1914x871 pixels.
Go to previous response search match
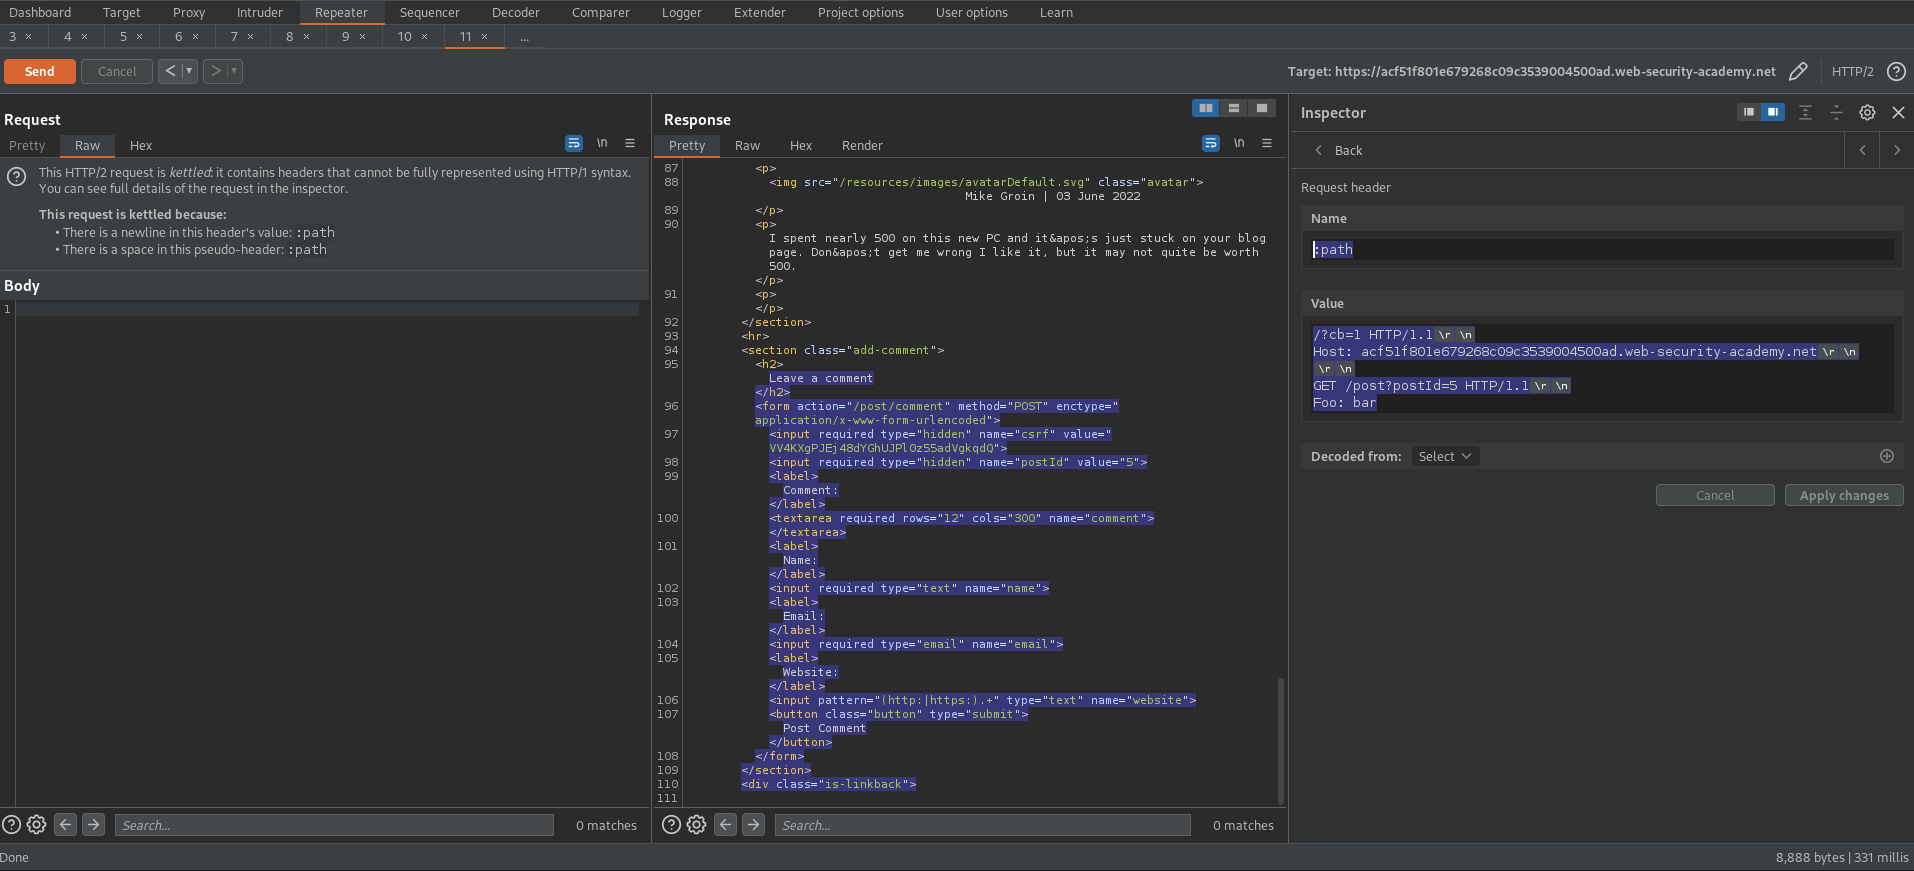726,825
